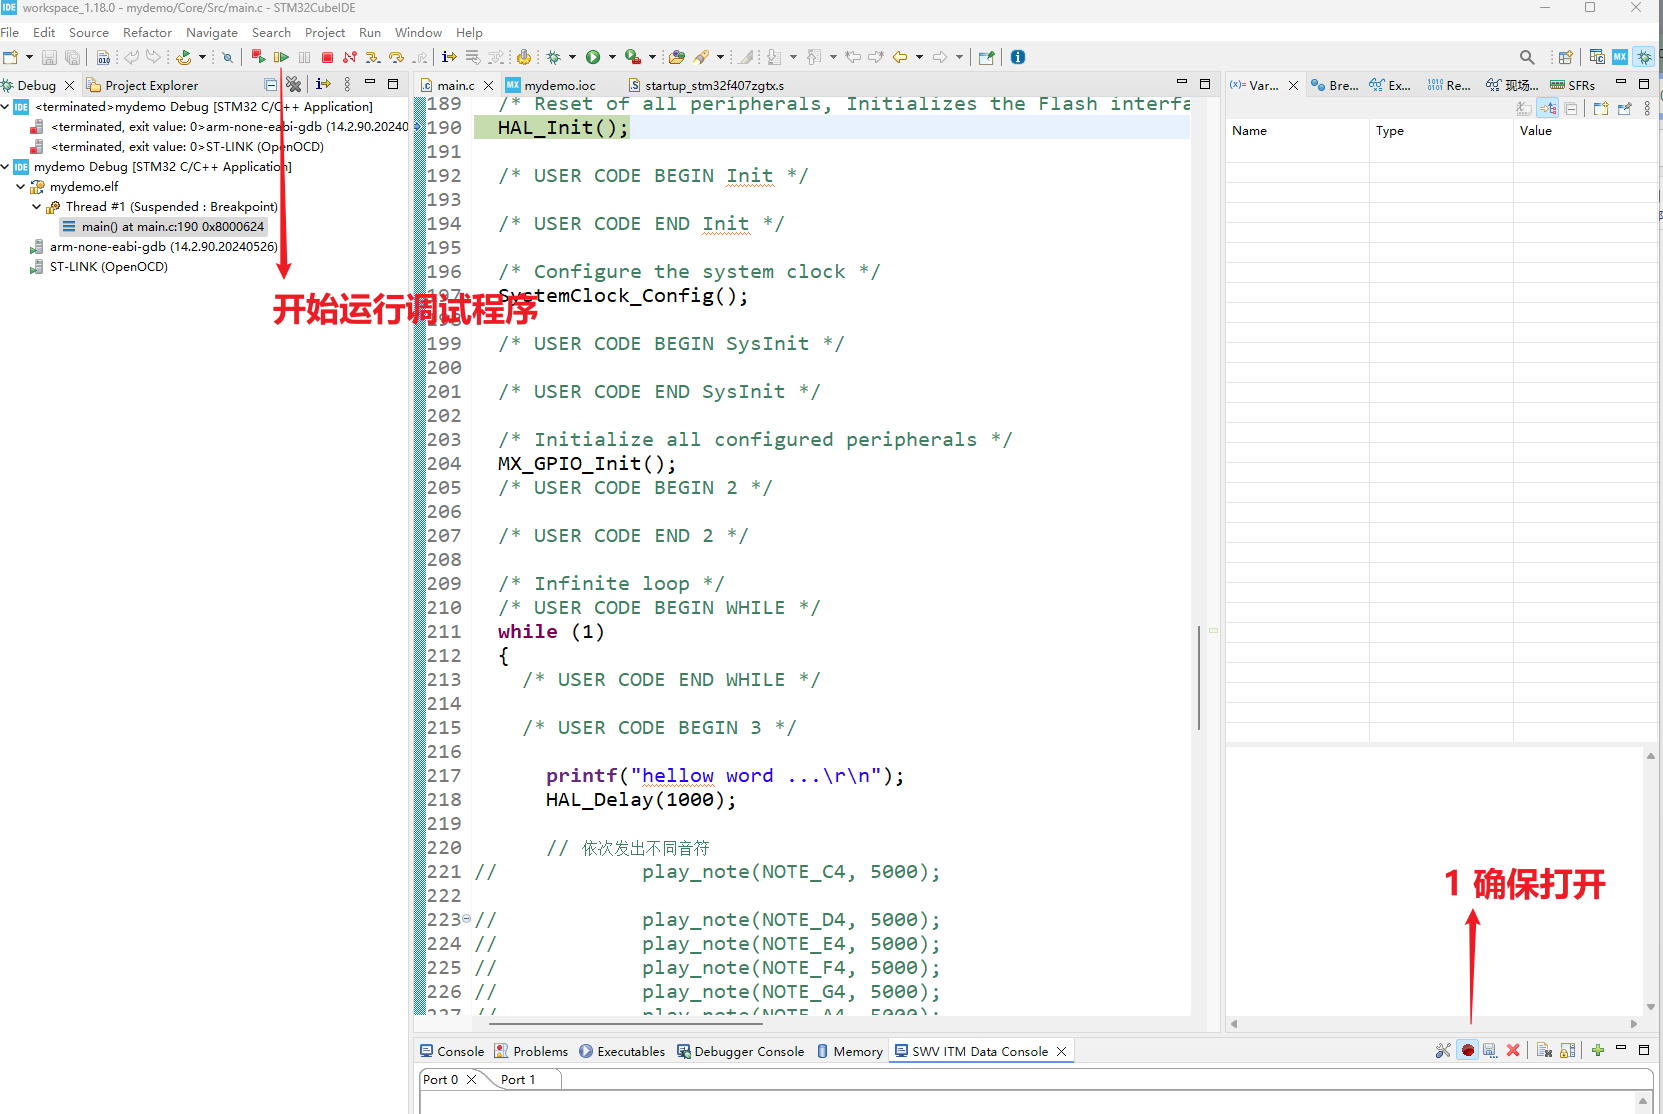Open the search magnifier in the toolbar

(x=1528, y=57)
